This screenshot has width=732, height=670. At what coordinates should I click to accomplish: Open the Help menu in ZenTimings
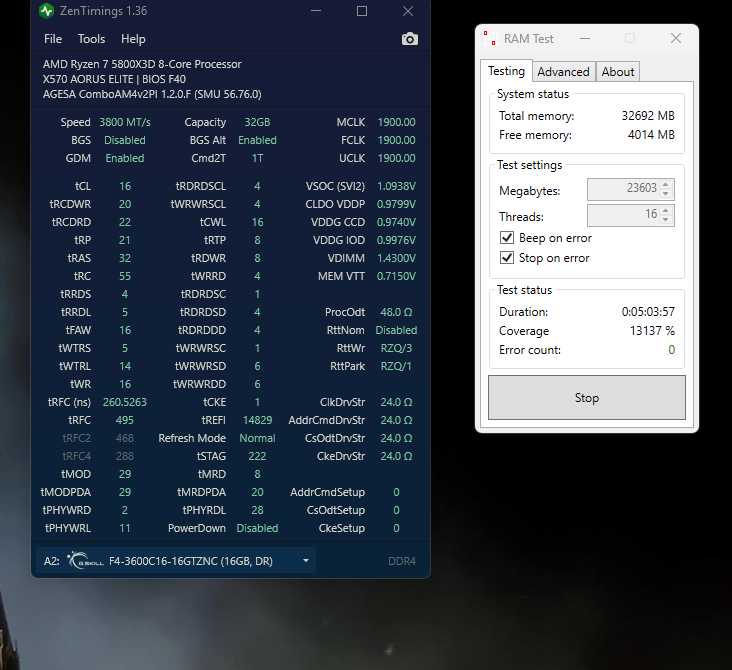[x=133, y=39]
